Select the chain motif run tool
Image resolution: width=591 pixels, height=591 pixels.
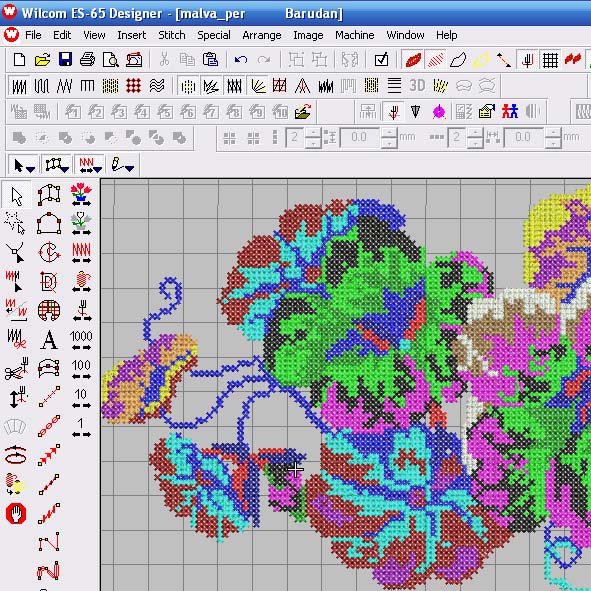[49, 426]
